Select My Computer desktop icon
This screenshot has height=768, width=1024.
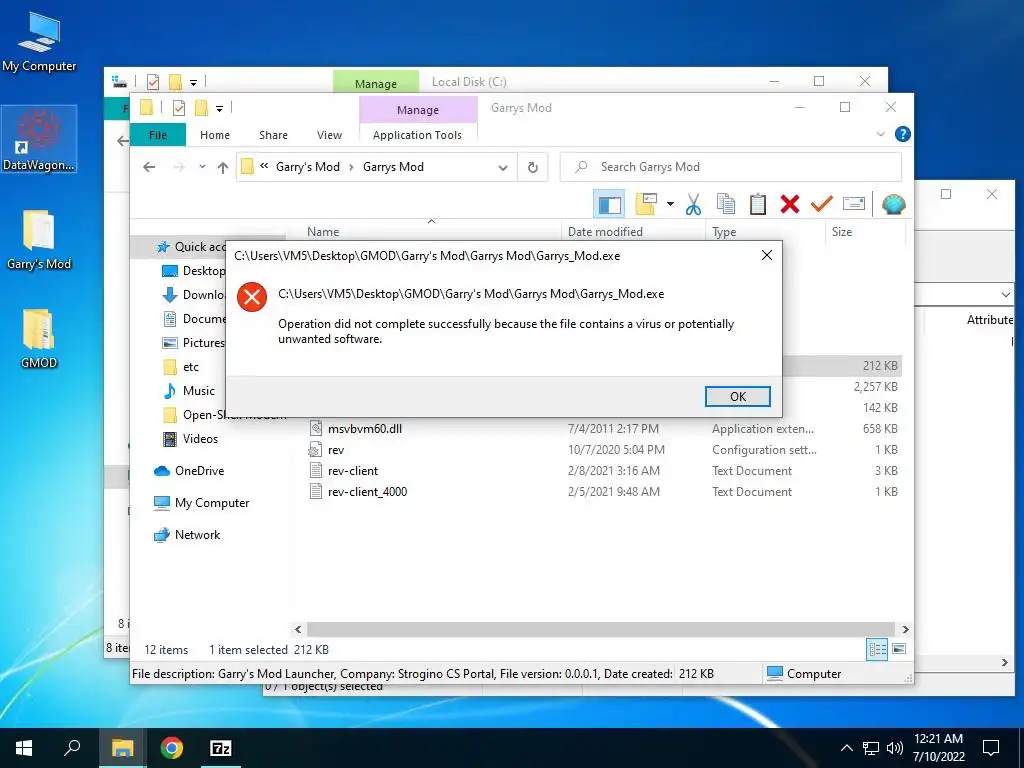pos(39,42)
